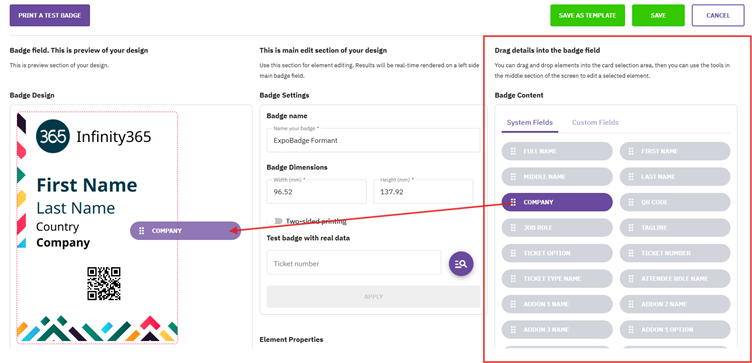Screen dimensions: 752x363
Task: Select the highlighted Company chip in Badge Content
Action: coord(557,202)
